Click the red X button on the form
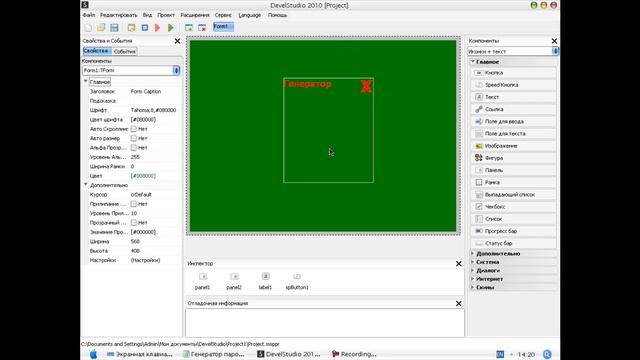Image resolution: width=640 pixels, height=360 pixels. point(366,86)
